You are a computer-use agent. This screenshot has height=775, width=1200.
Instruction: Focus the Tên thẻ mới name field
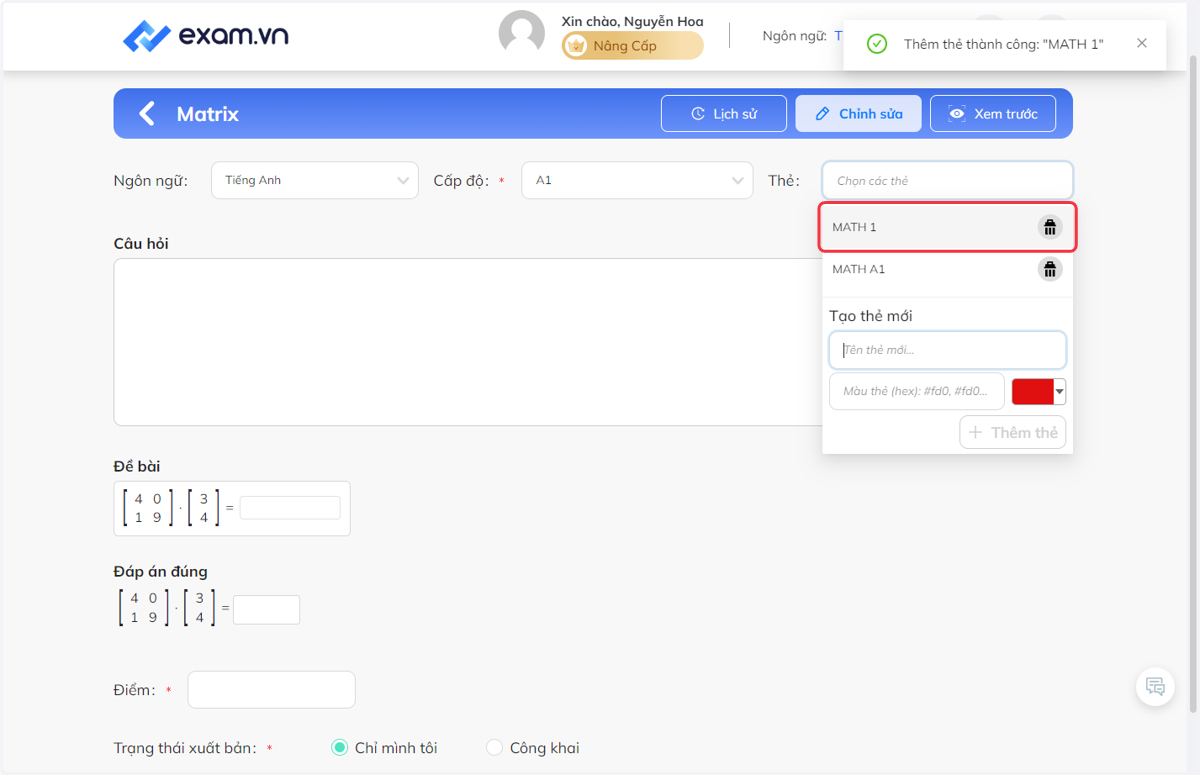pyautogui.click(x=948, y=350)
